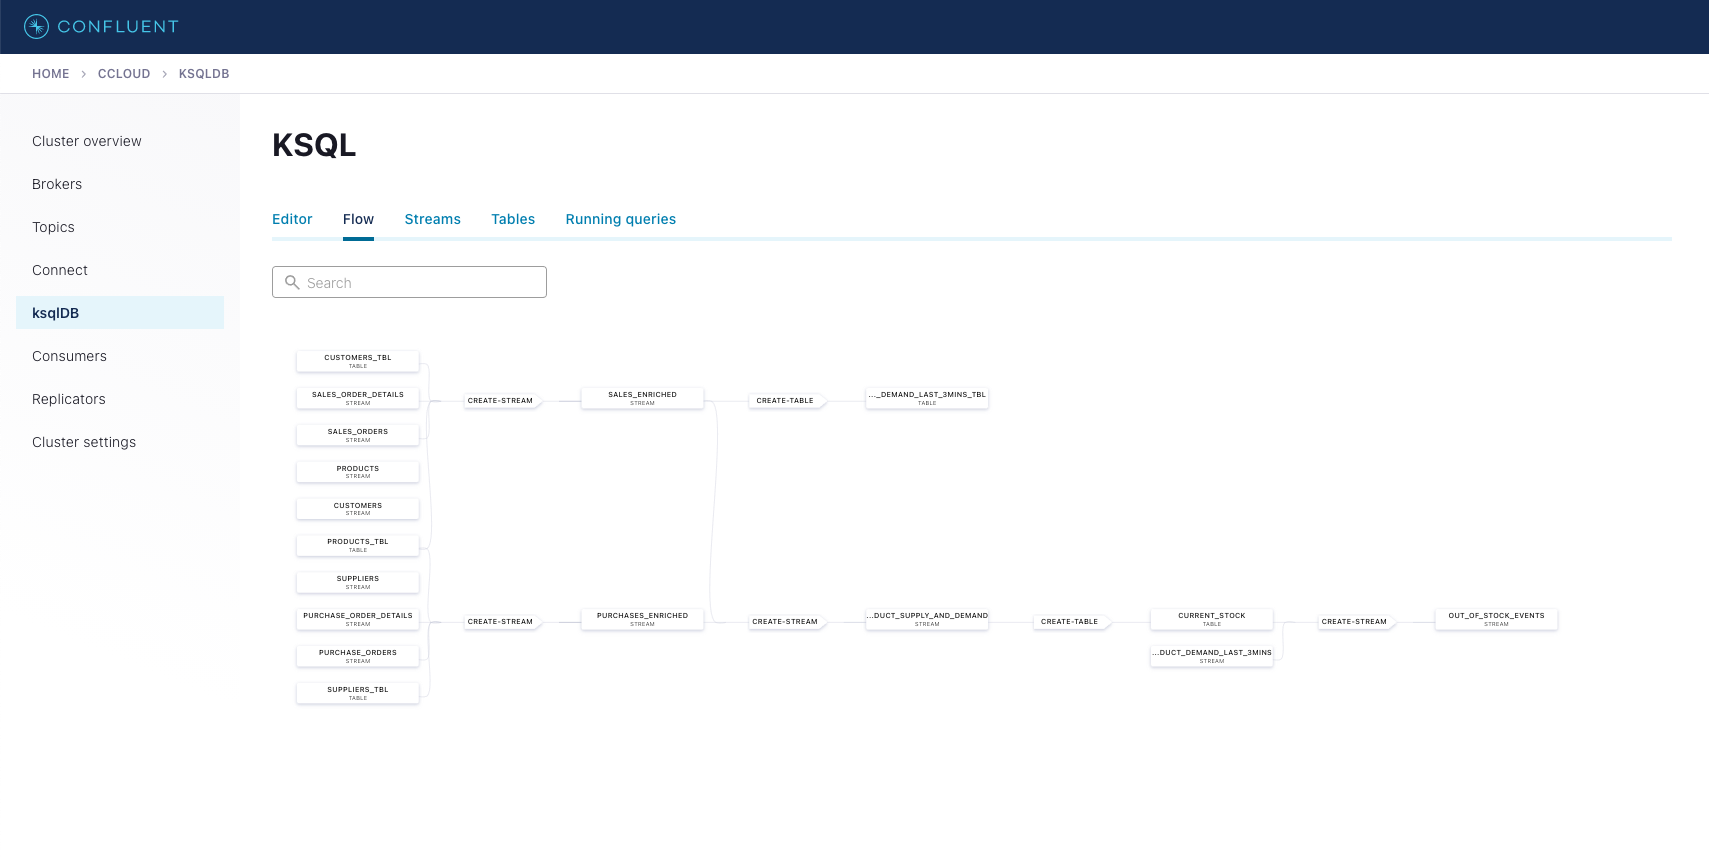Select the DUCT_SUPPLY_AND_DEMAND stream node
This screenshot has width=1709, height=862.
point(927,619)
